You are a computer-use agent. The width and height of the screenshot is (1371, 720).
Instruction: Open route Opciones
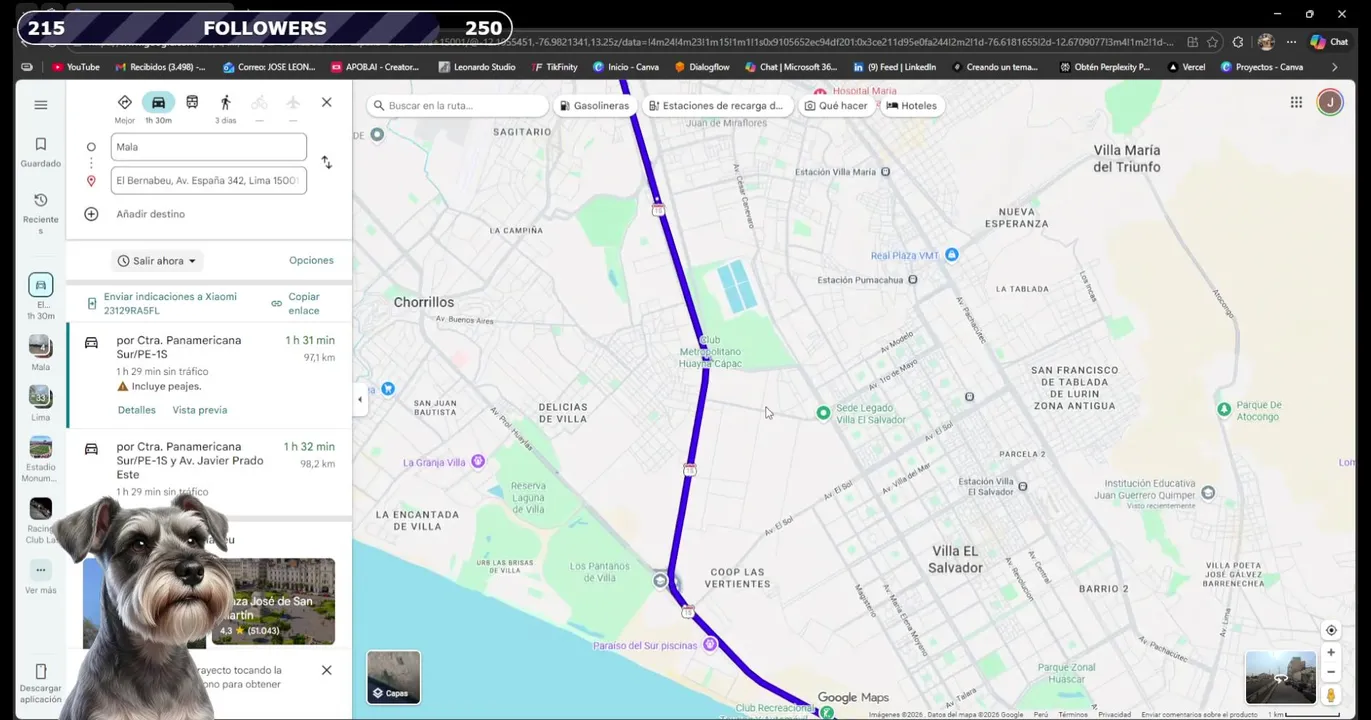pos(311,260)
